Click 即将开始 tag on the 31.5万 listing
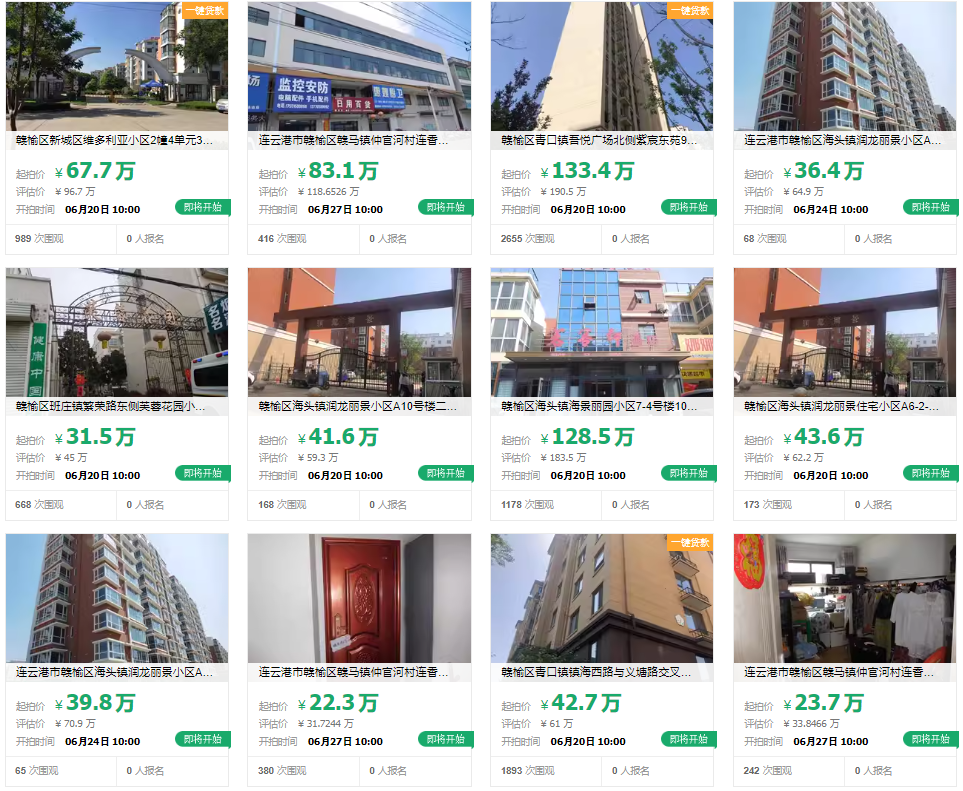Image resolution: width=963 pixels, height=791 pixels. [203, 473]
